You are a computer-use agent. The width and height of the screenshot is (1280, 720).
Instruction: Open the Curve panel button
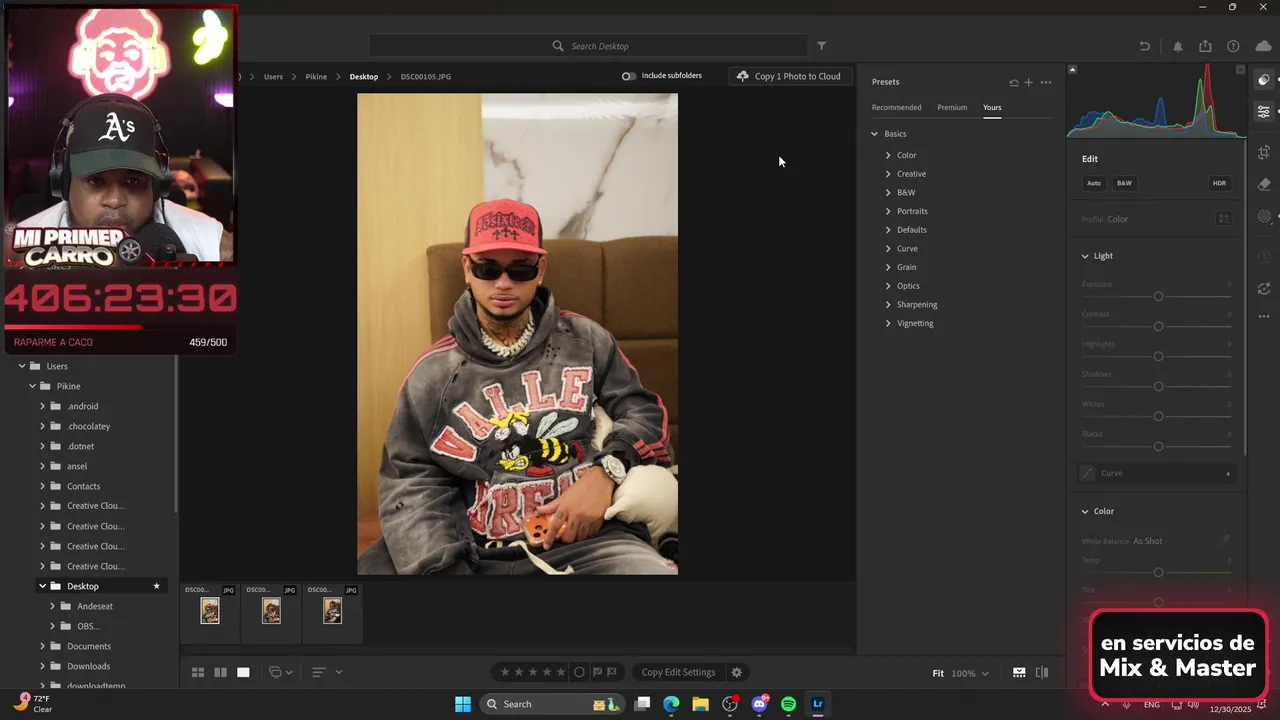coord(1157,473)
